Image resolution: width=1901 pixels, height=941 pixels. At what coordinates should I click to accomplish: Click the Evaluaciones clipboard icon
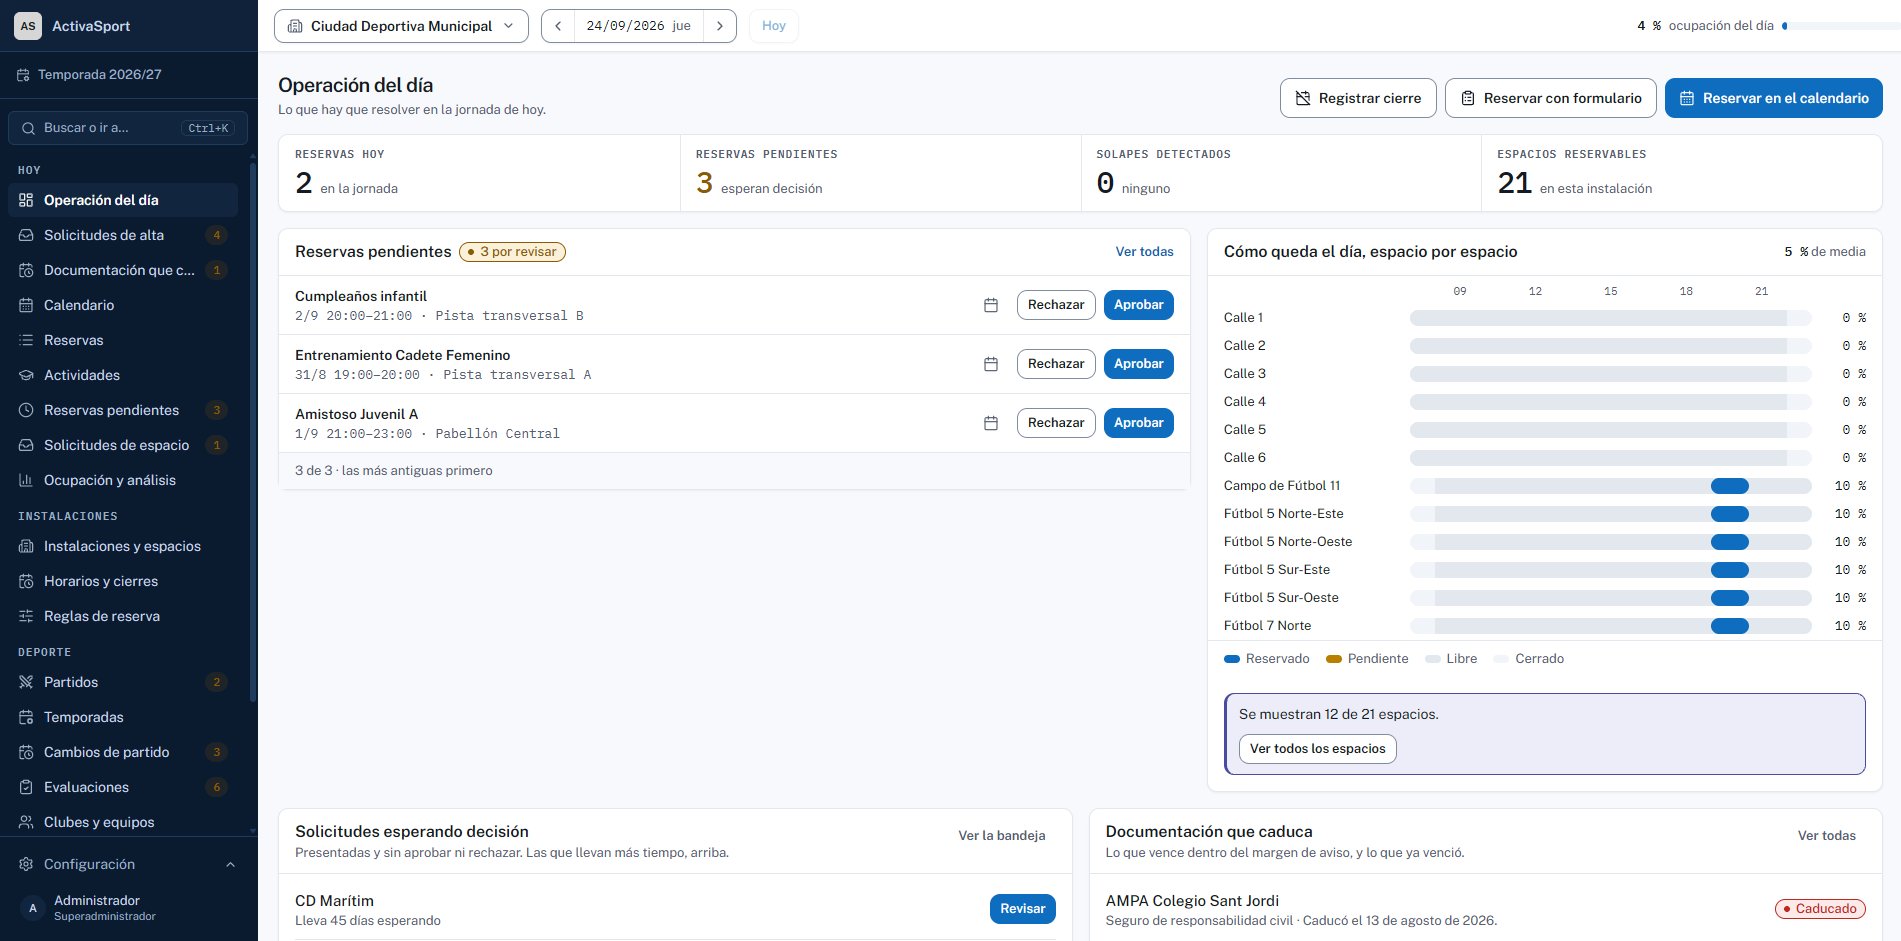[26, 787]
